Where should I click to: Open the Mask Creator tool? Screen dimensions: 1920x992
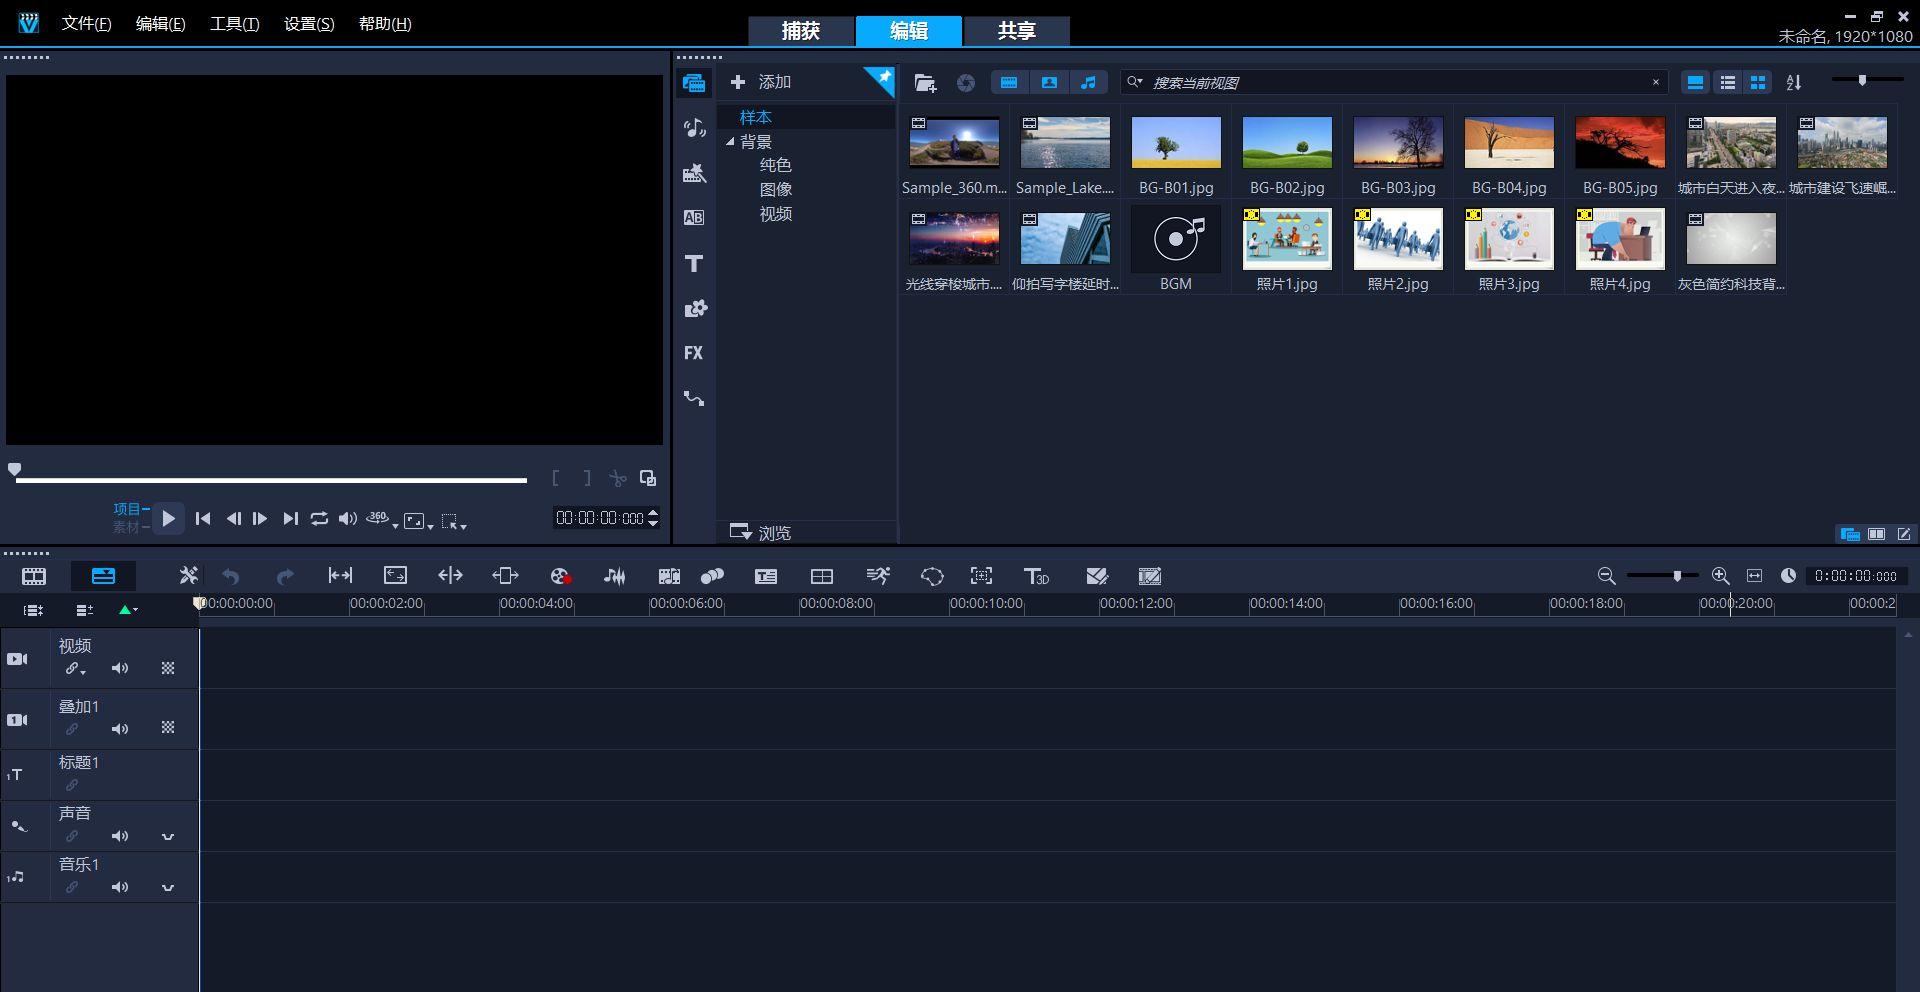(932, 576)
